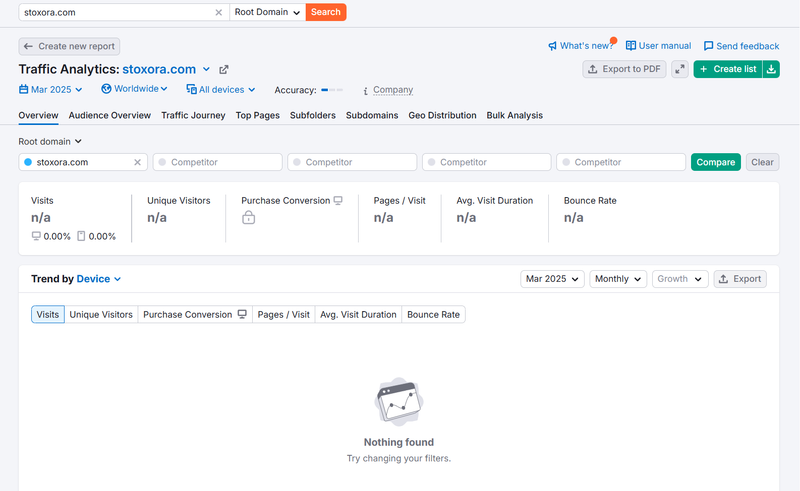Open Trend by Device dropdown
Viewport: 800px width, 491px height.
pos(99,279)
